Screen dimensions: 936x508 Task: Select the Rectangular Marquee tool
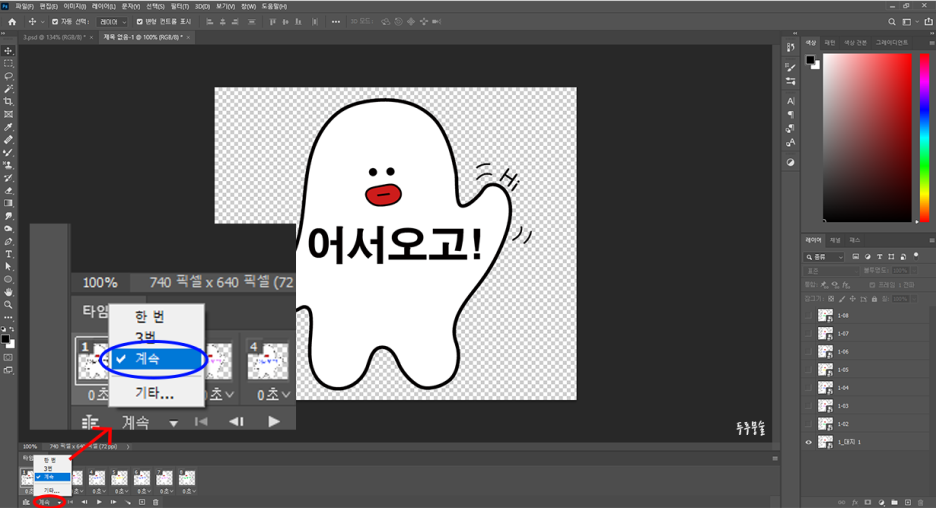(x=8, y=63)
